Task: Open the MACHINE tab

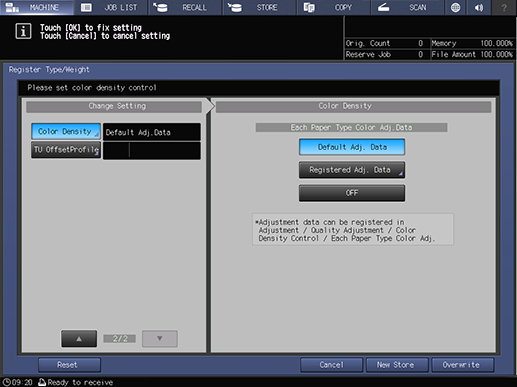Action: (x=37, y=7)
